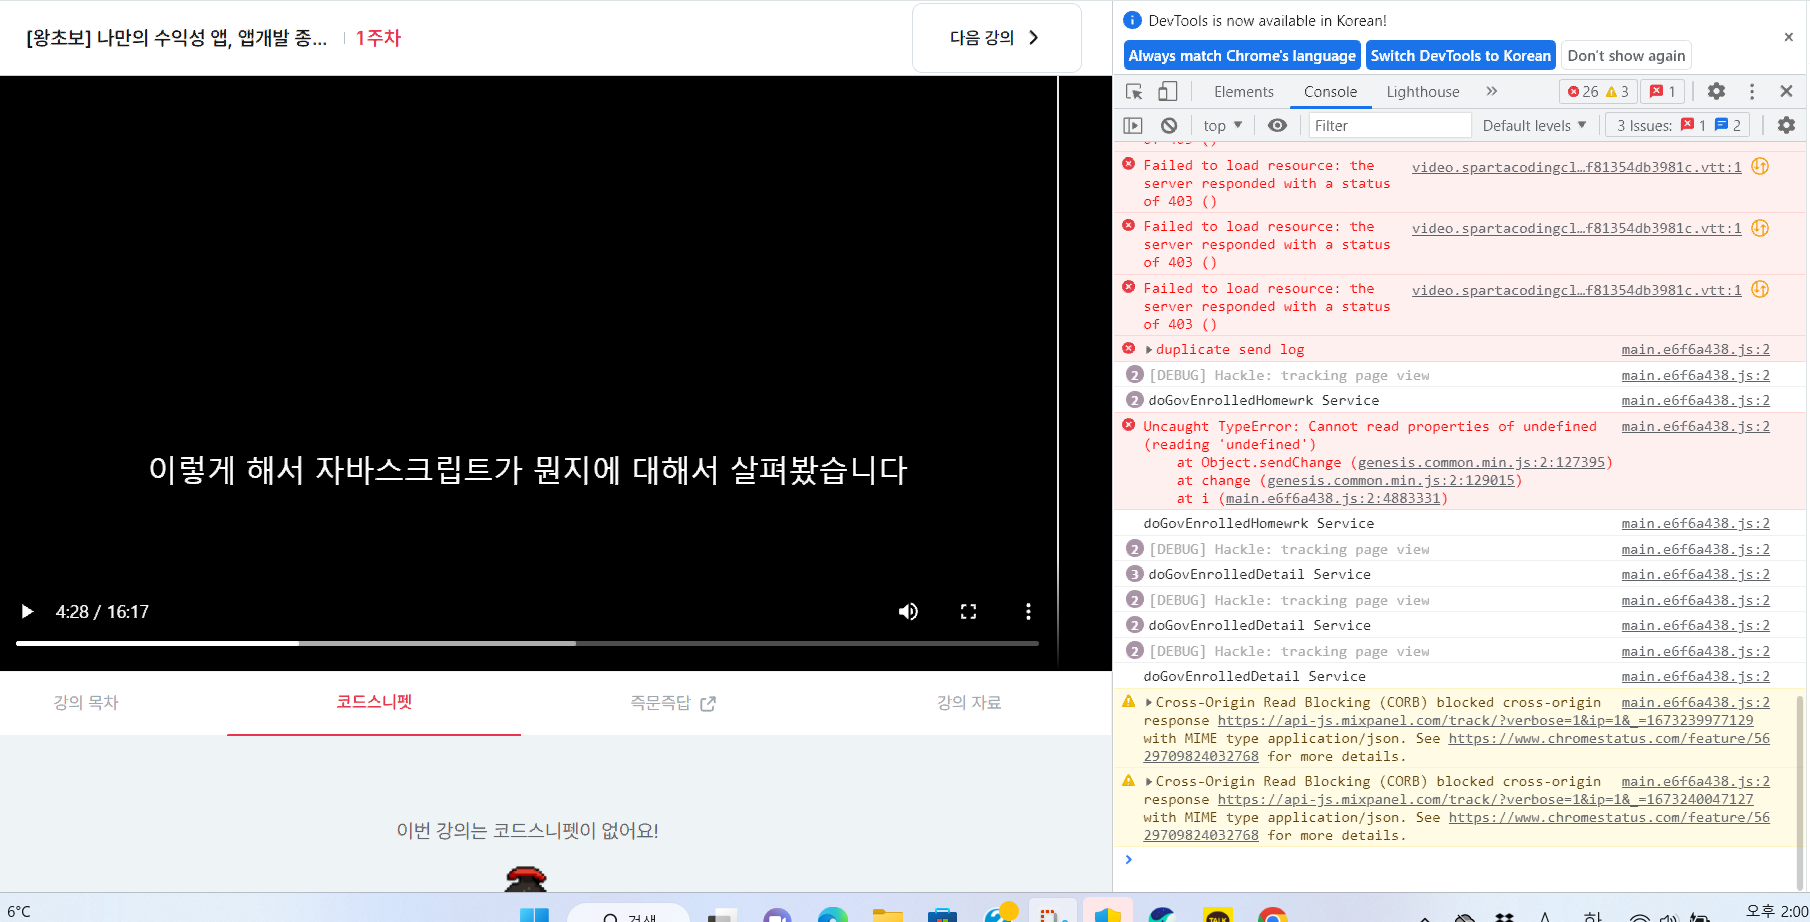Screen dimensions: 1810x922
Task: Open 즉문즉답 external link tab
Action: coord(673,703)
